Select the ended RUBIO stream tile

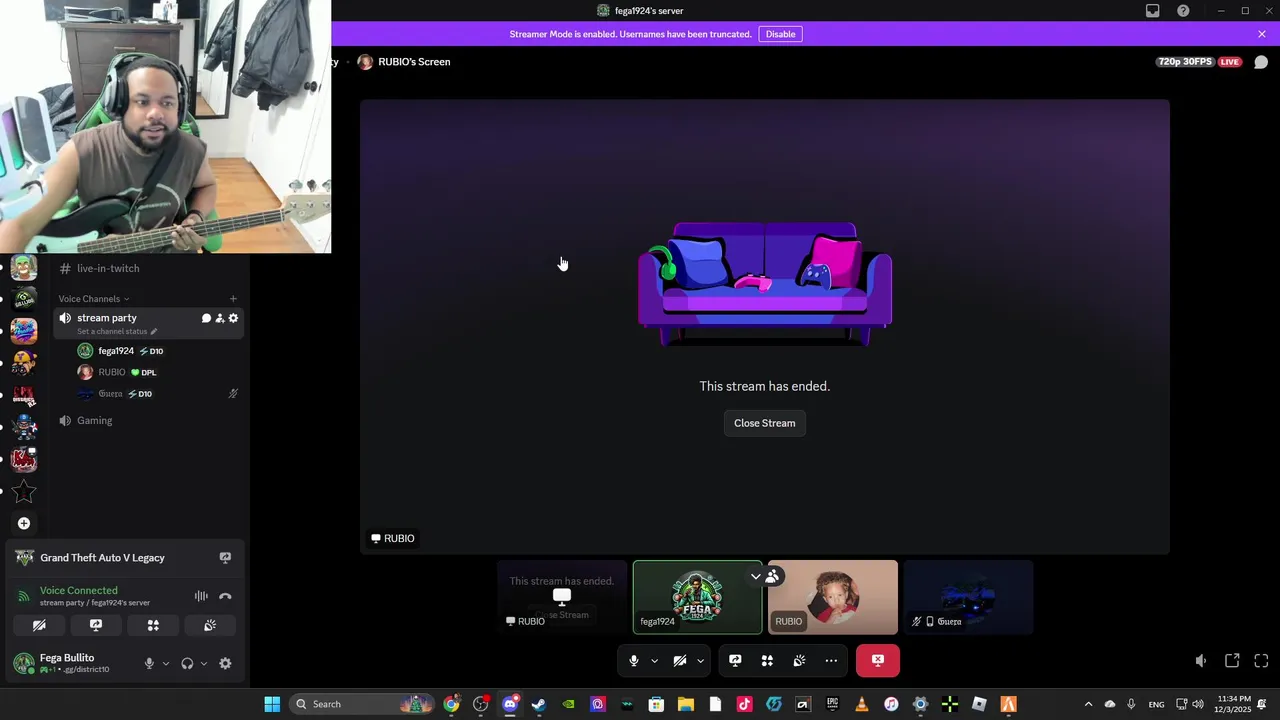coord(562,597)
